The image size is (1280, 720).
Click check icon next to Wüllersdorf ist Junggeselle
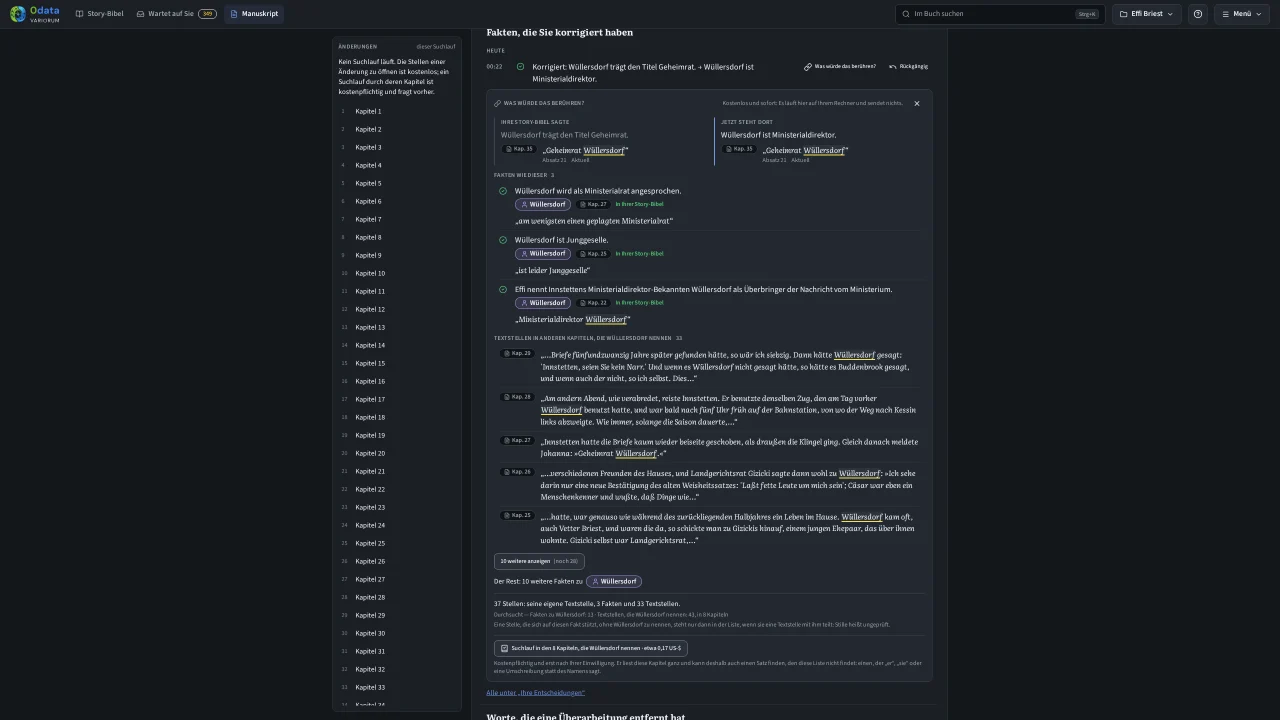[x=503, y=240]
